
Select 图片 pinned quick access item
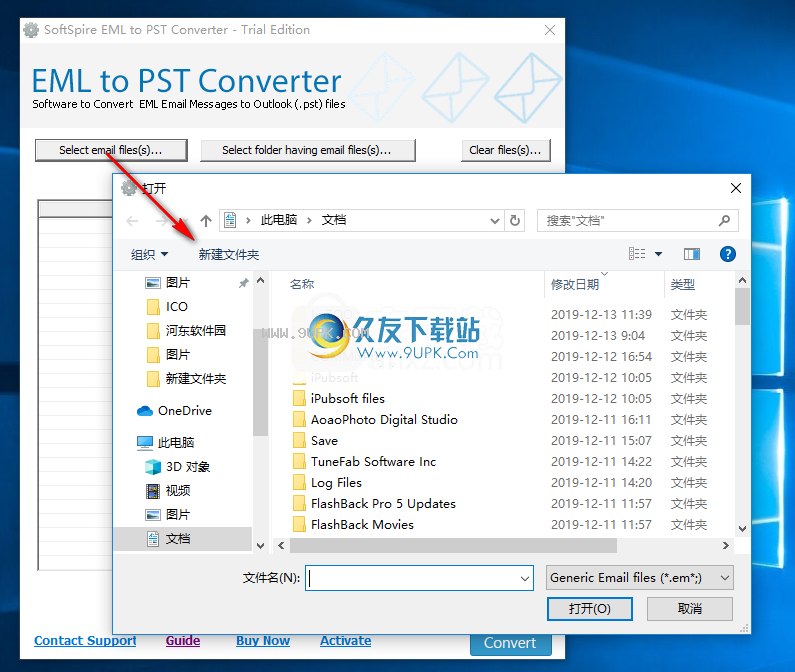point(177,282)
